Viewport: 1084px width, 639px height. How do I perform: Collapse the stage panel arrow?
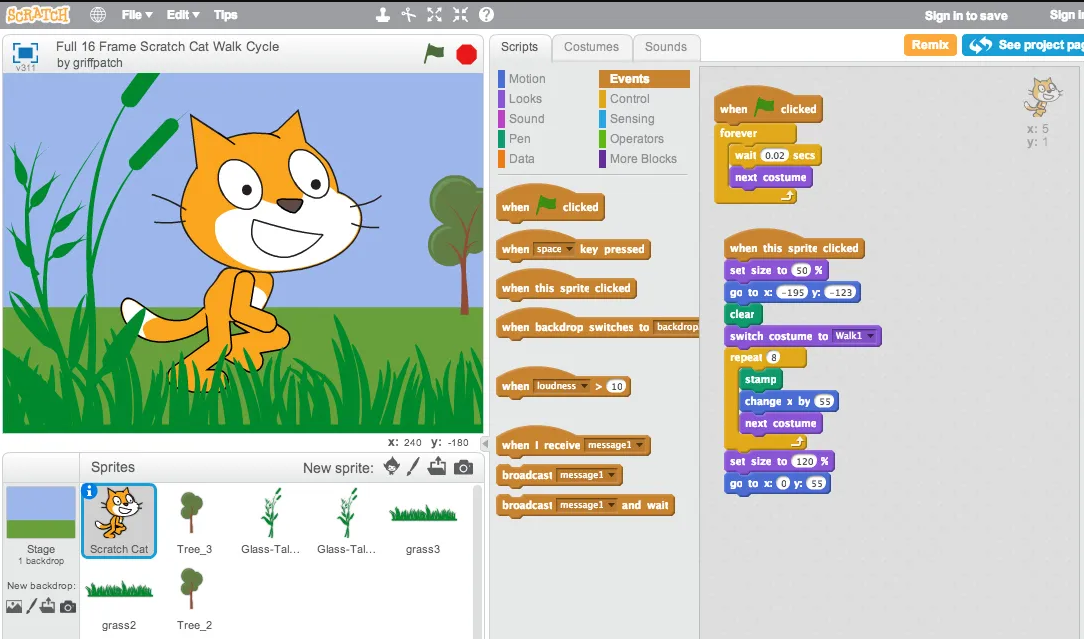pyautogui.click(x=485, y=443)
